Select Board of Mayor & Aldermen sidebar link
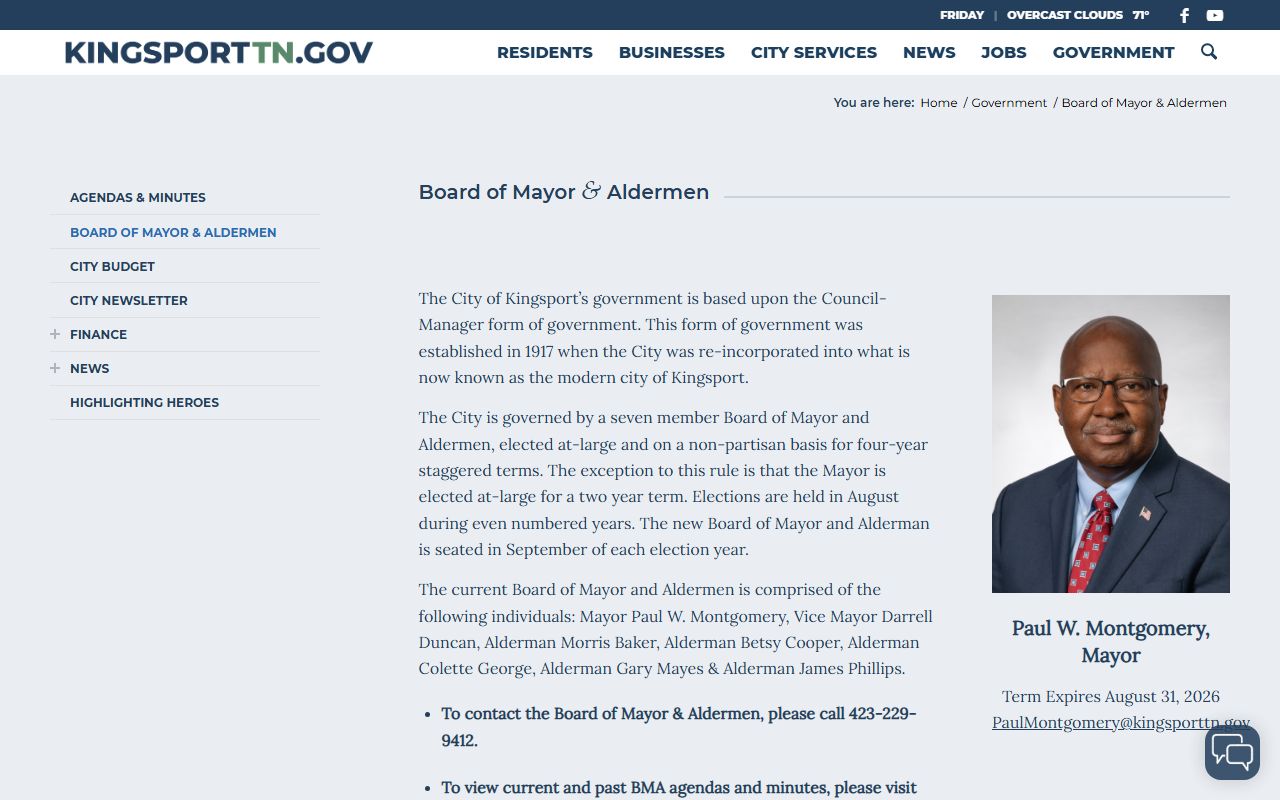The image size is (1280, 800). coord(173,232)
